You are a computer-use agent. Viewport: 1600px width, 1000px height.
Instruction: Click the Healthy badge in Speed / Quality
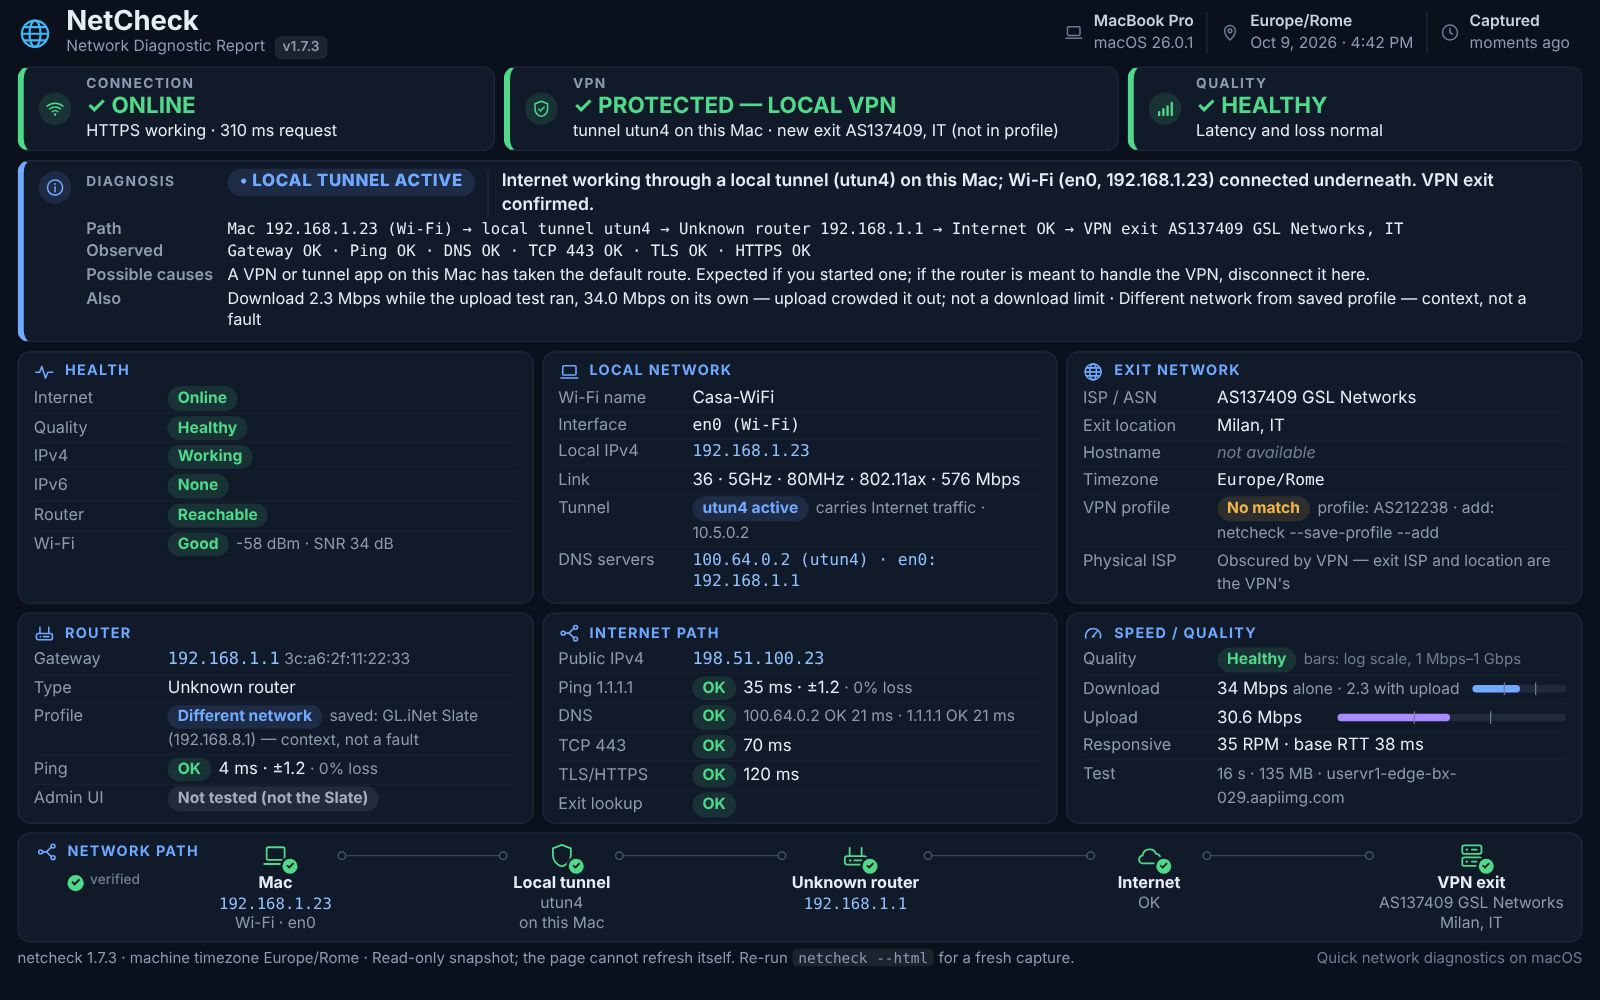[1256, 659]
